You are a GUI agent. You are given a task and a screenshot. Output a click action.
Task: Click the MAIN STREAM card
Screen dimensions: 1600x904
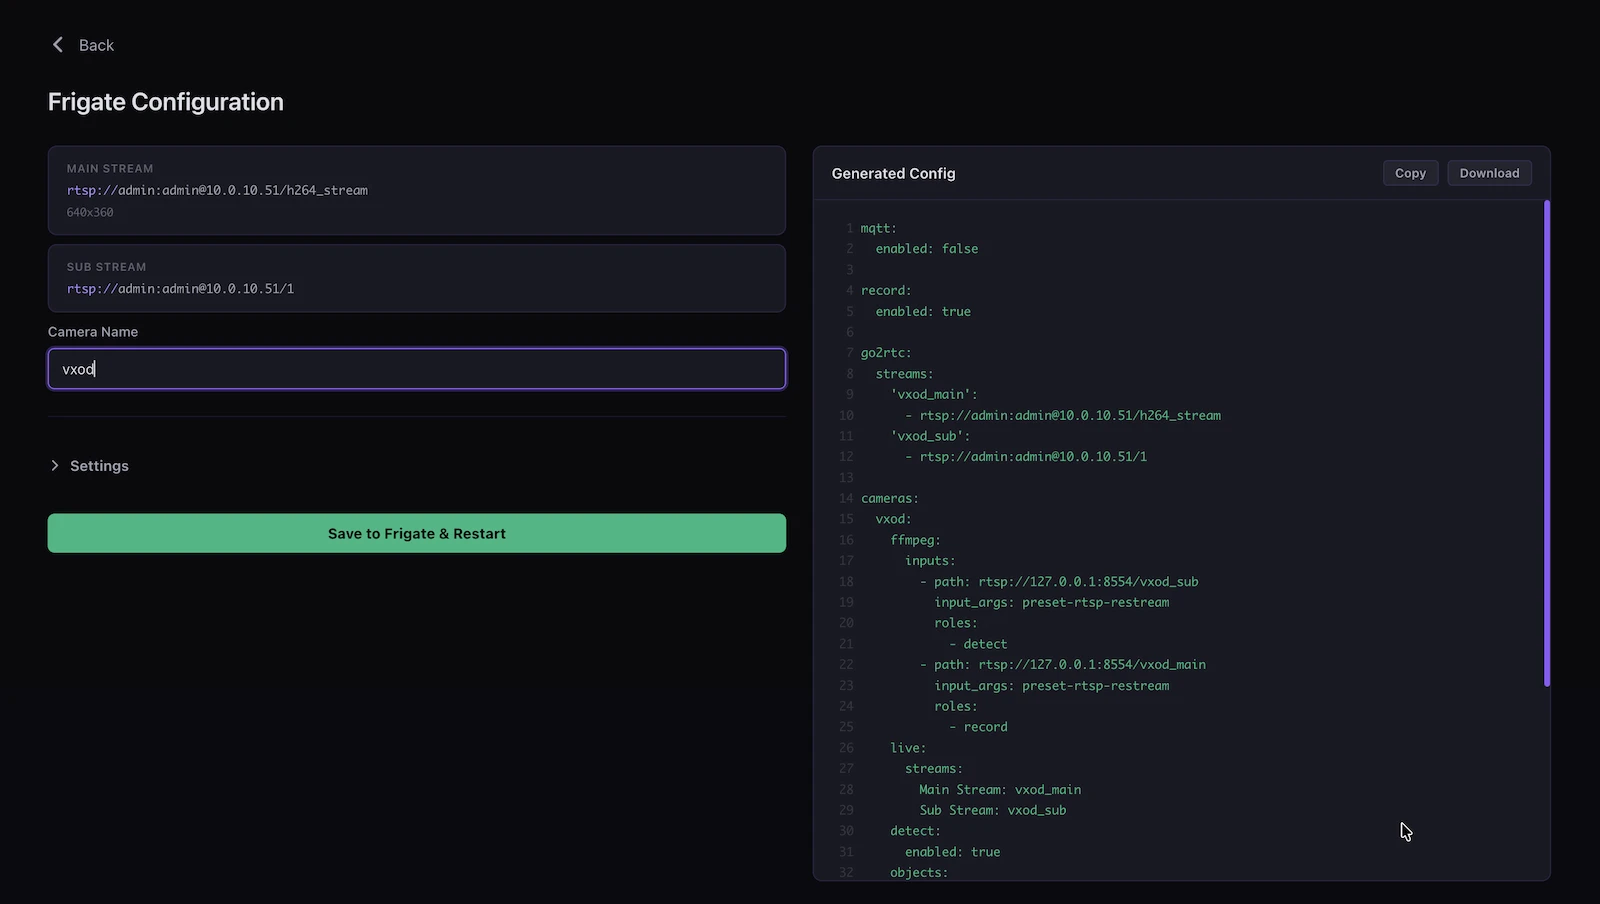pyautogui.click(x=417, y=190)
